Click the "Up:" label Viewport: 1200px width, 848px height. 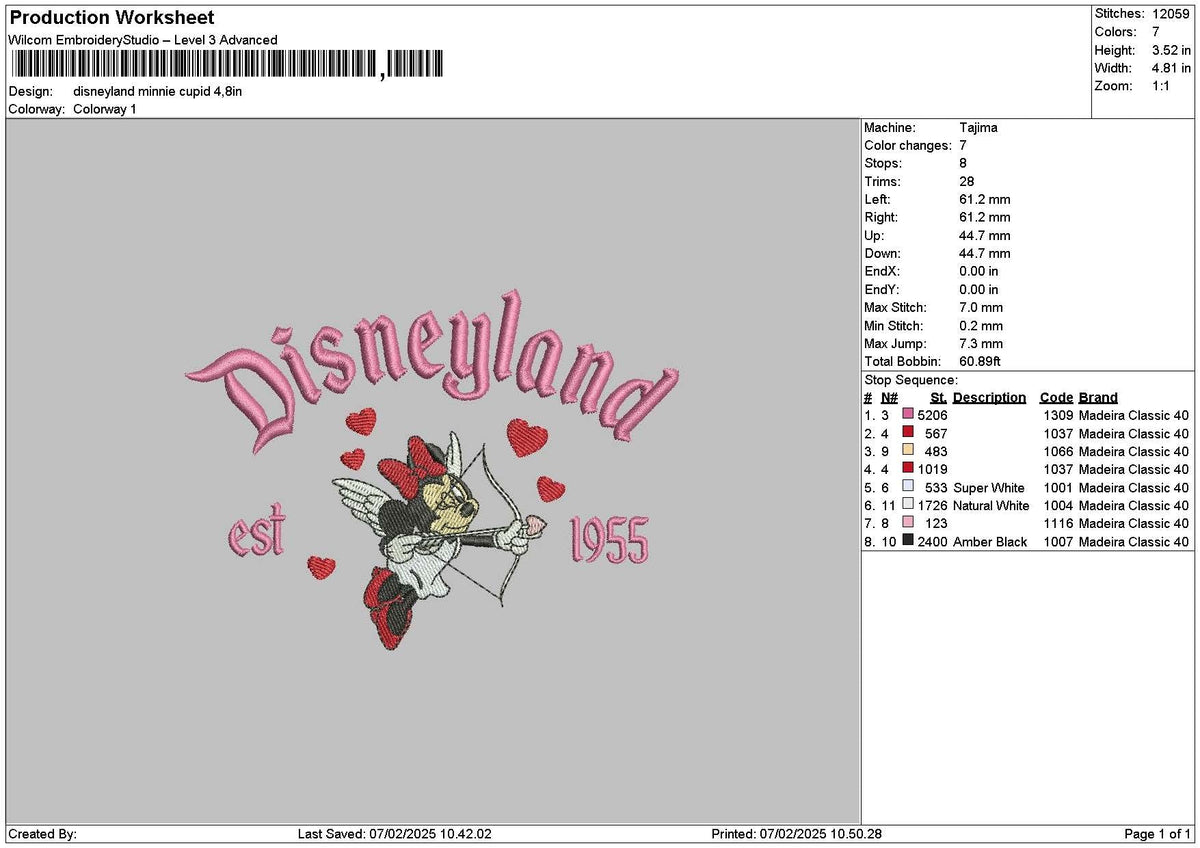[x=875, y=236]
